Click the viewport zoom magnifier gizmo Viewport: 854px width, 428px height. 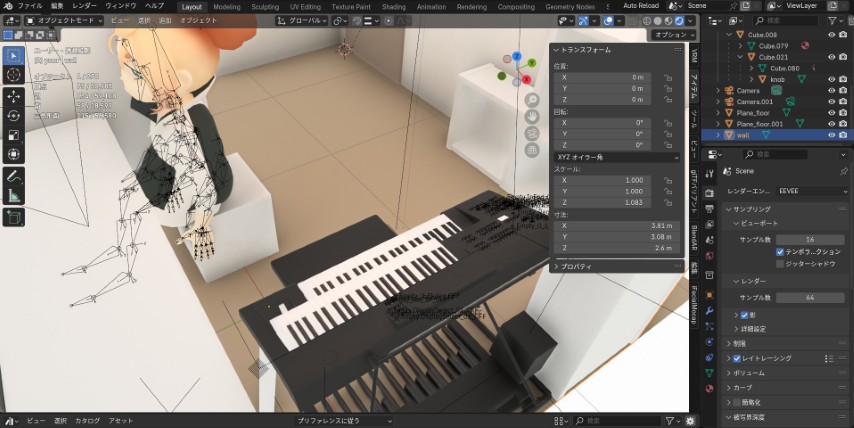tap(532, 100)
